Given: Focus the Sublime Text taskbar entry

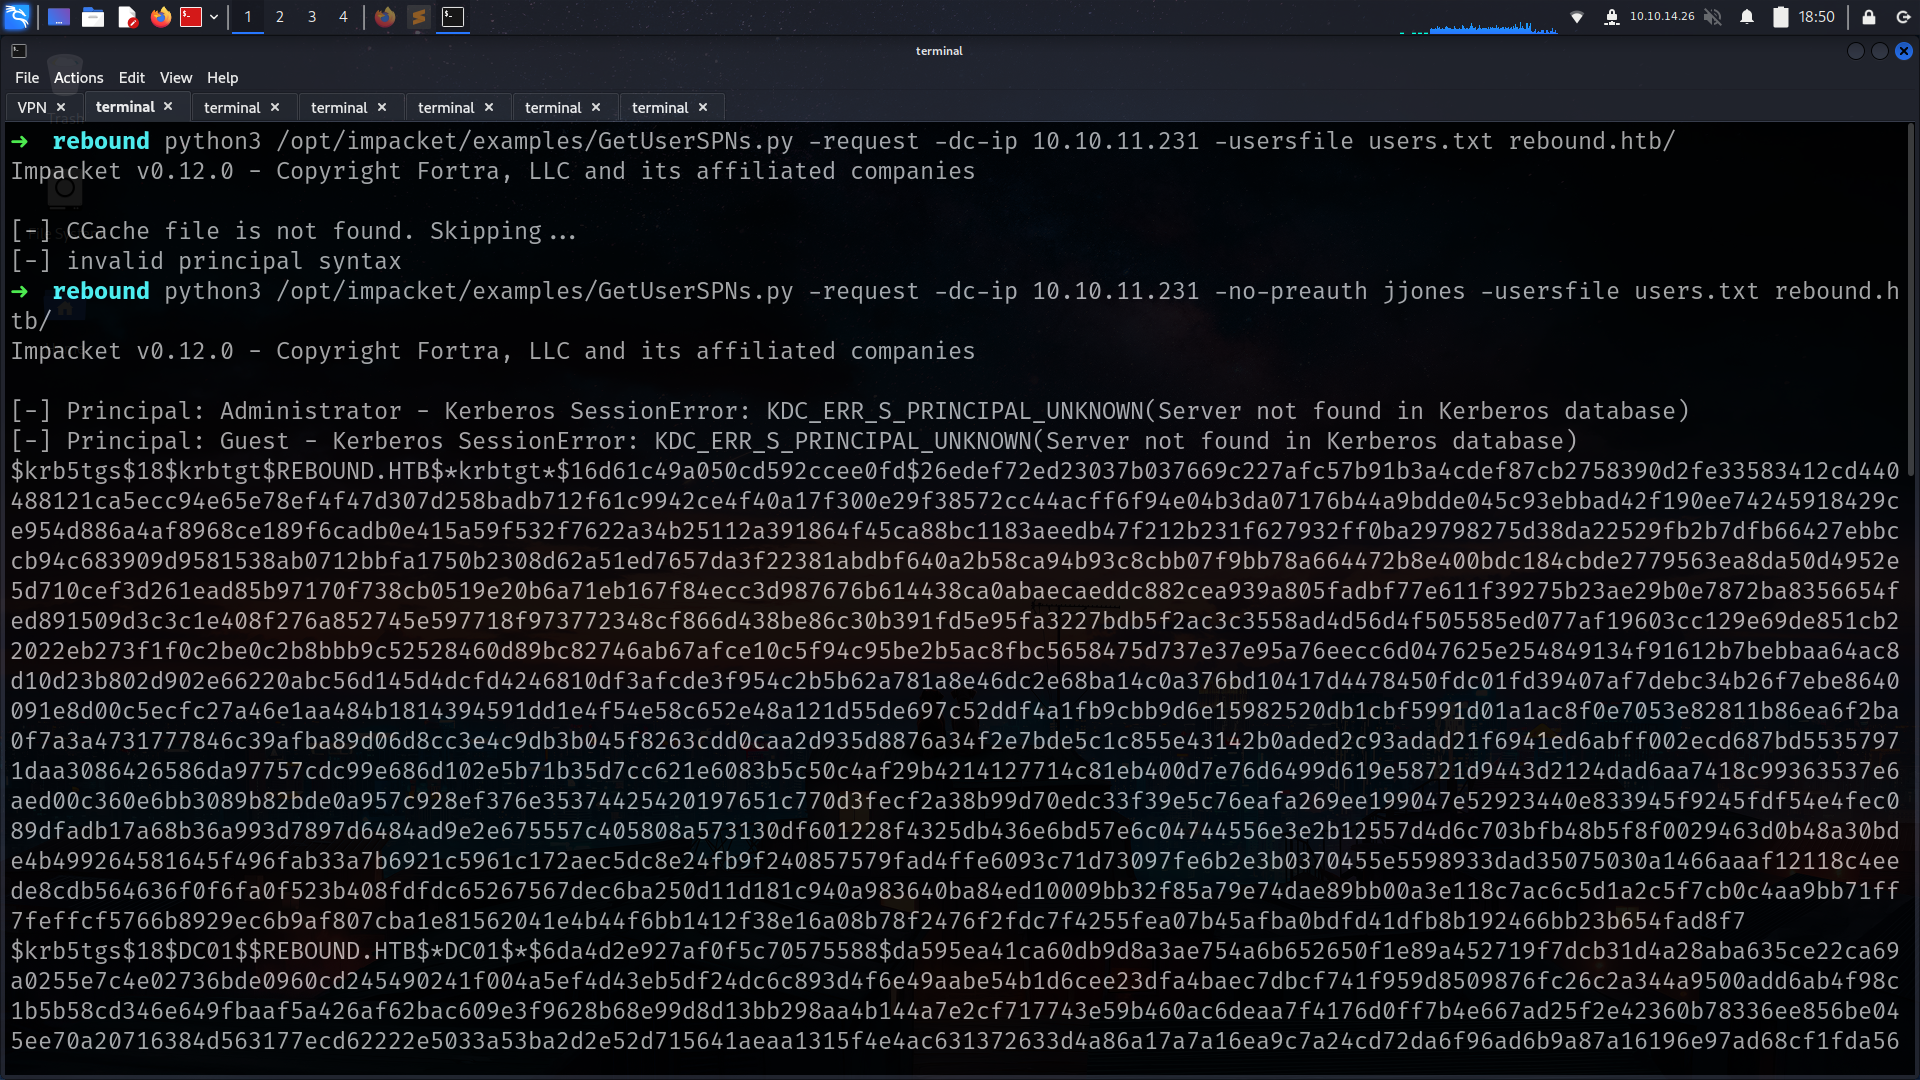Looking at the screenshot, I should [419, 17].
